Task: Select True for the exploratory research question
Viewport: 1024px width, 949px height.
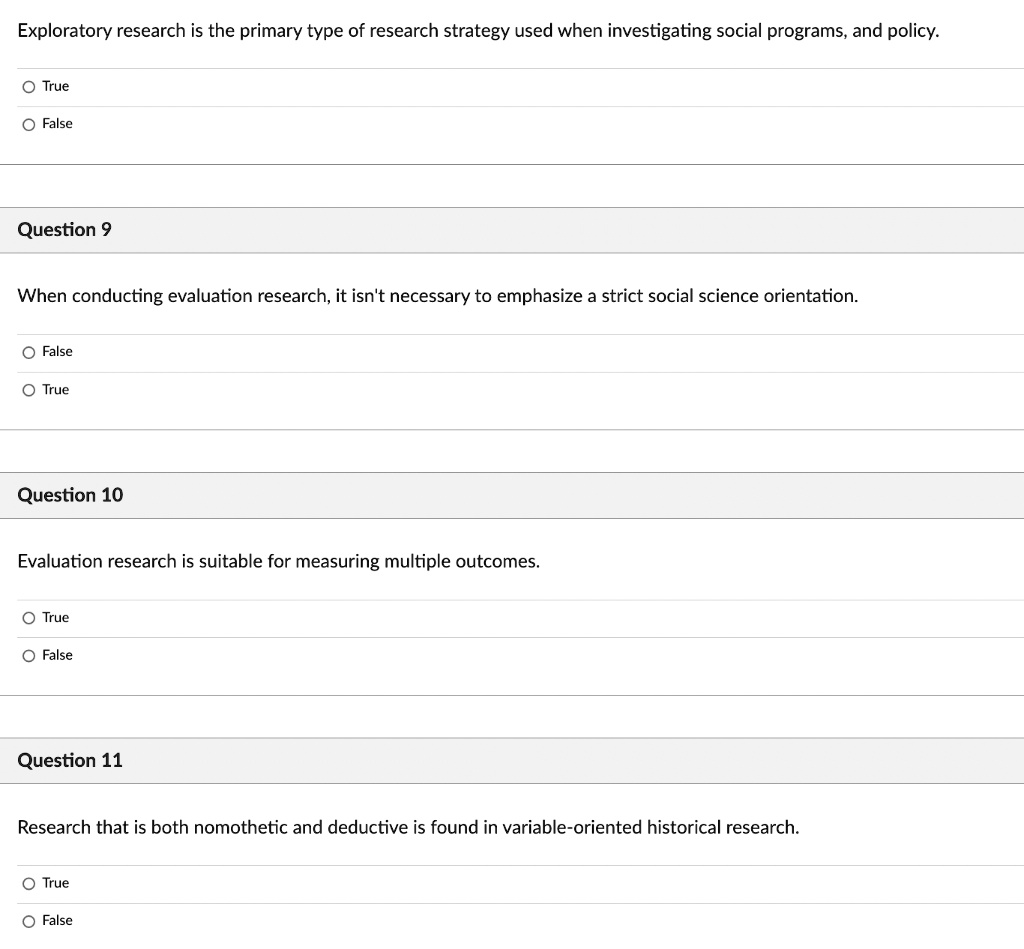Action: pyautogui.click(x=30, y=86)
